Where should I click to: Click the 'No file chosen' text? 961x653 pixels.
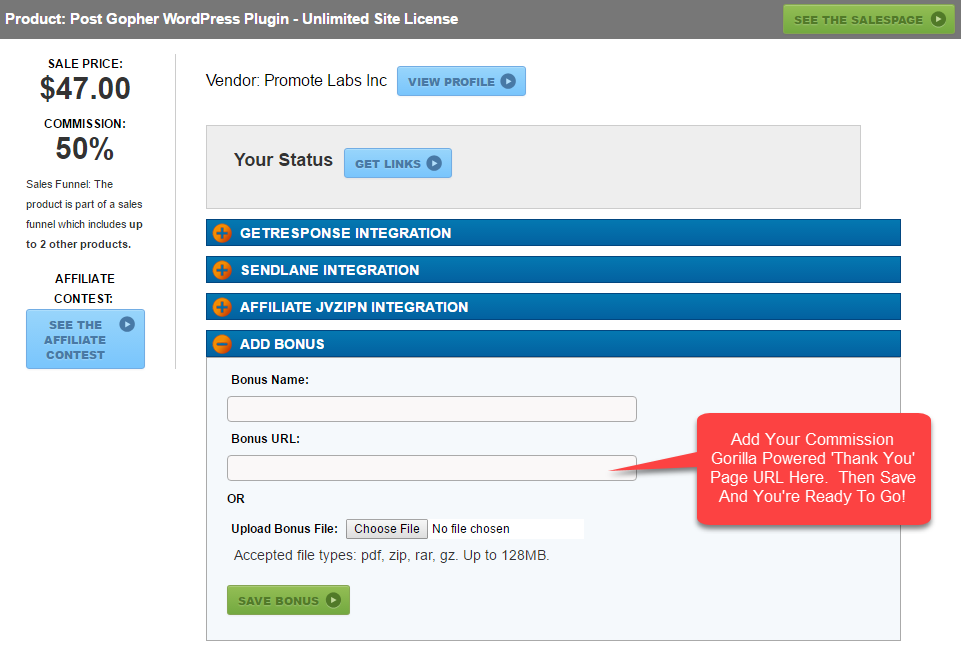pos(471,529)
